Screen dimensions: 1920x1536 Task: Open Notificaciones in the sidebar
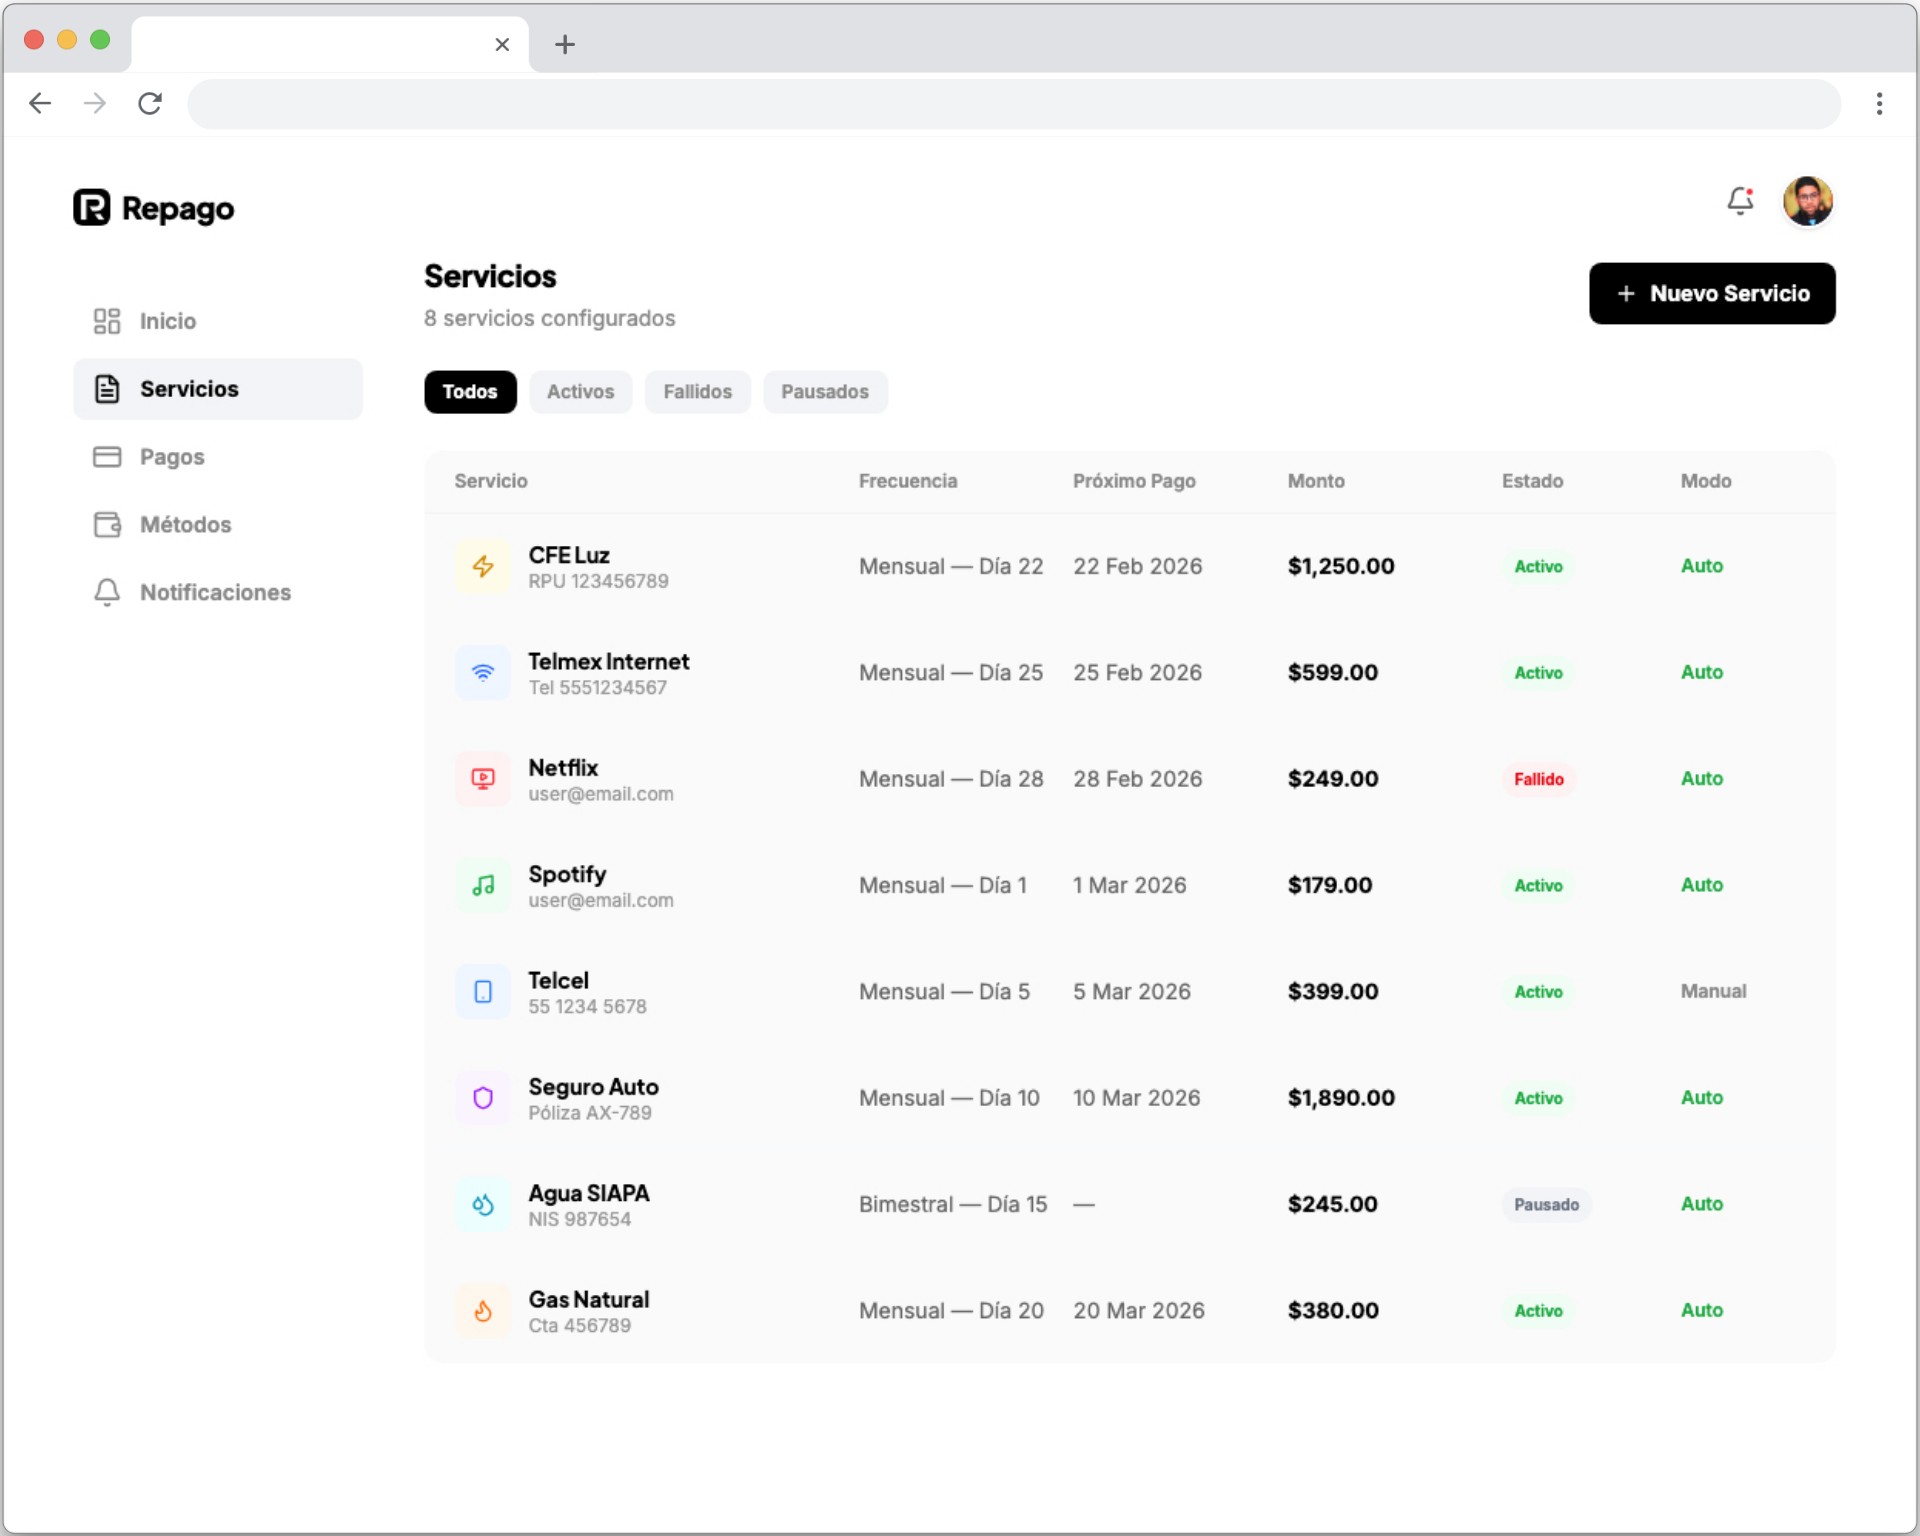pos(218,592)
